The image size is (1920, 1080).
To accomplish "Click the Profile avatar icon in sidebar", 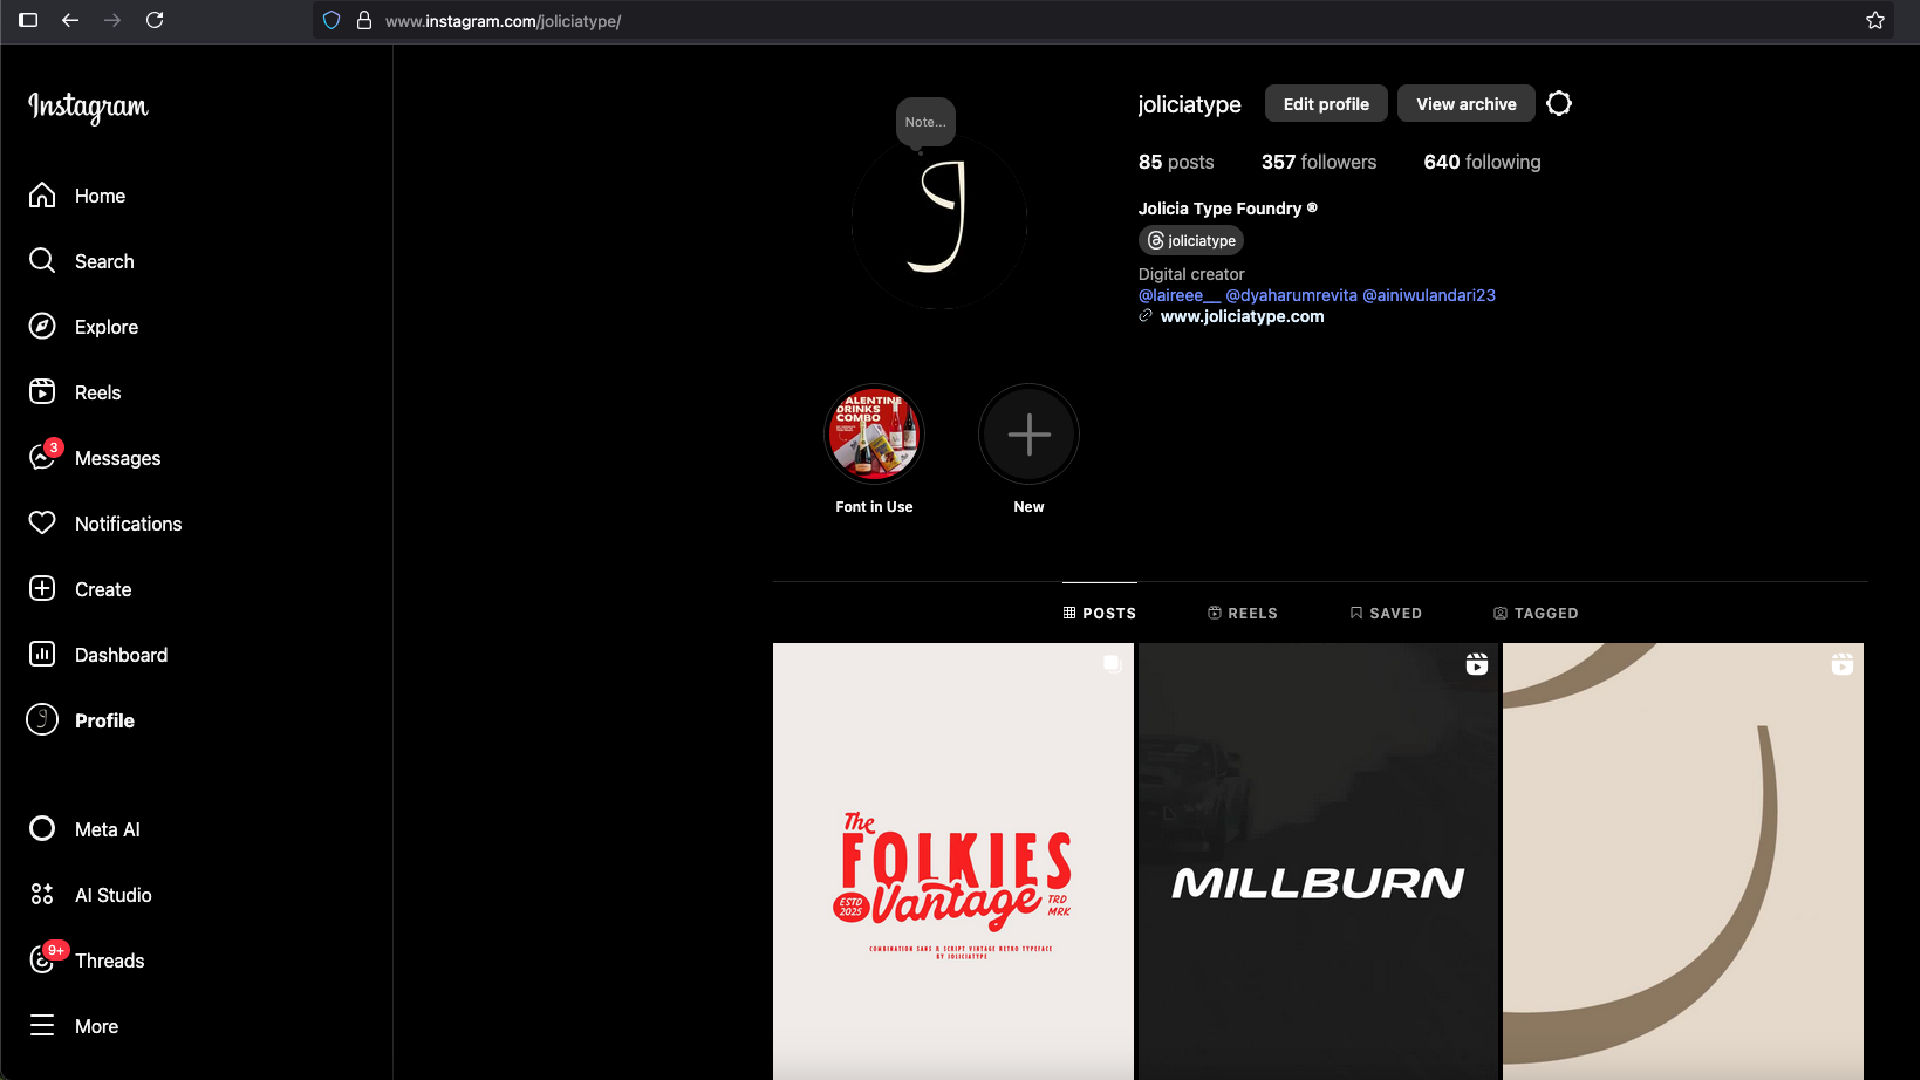I will pos(42,719).
